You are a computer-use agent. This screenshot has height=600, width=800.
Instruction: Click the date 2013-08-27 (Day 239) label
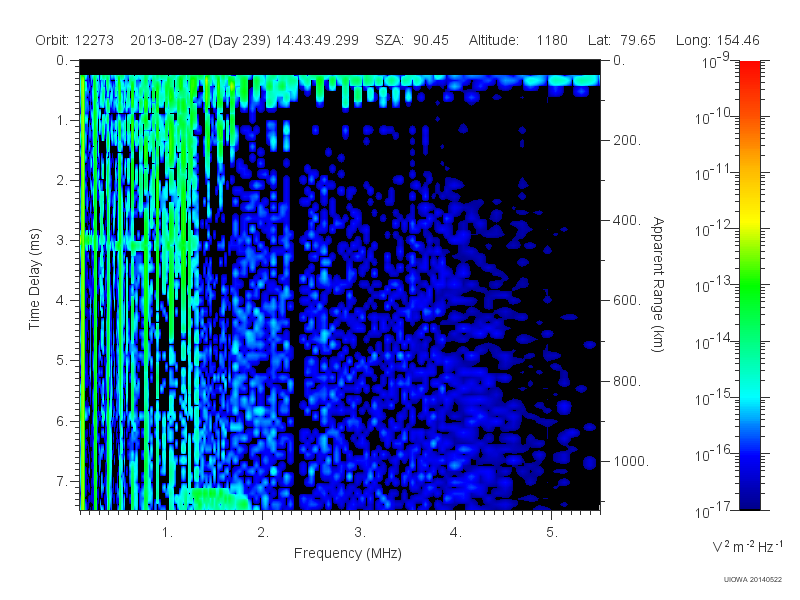tap(201, 40)
